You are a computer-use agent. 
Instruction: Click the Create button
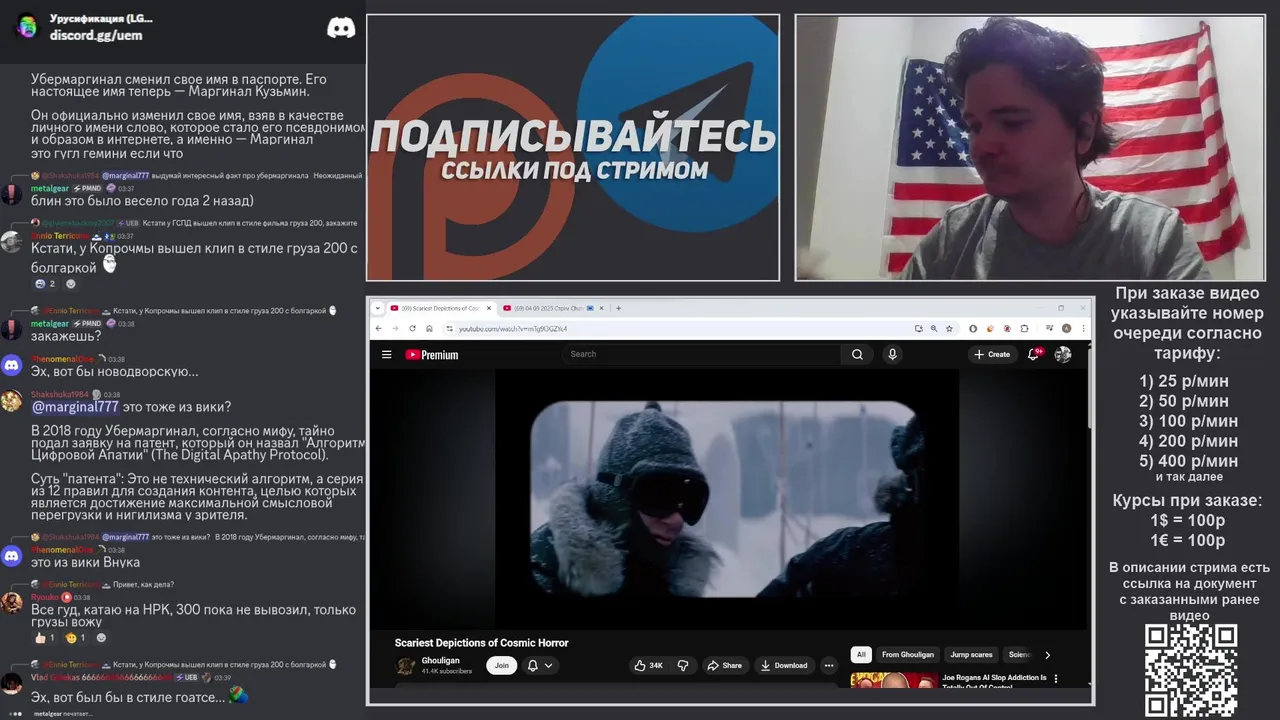point(992,354)
